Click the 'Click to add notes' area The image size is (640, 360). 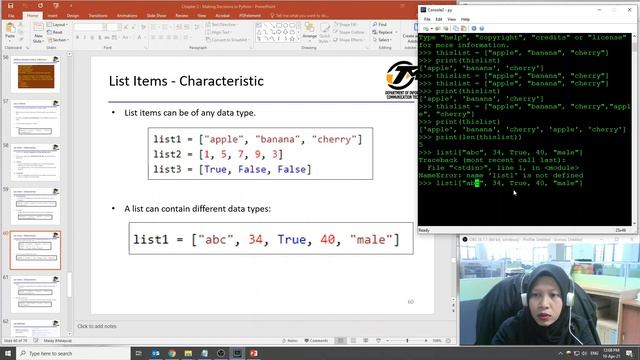pos(97,326)
